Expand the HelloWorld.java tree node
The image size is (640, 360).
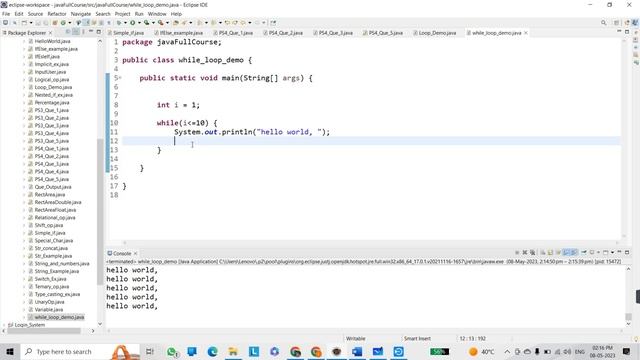pyautogui.click(x=24, y=41)
